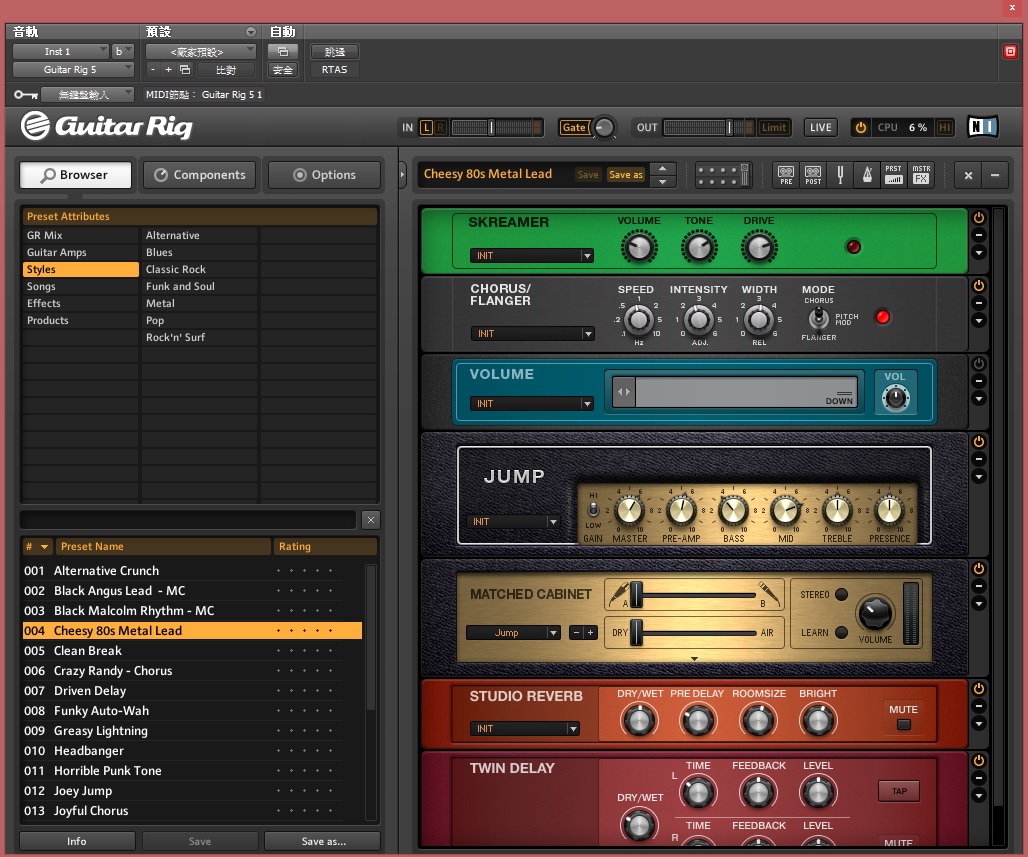This screenshot has height=857, width=1028.
Task: Select the Guitar Amps attribute
Action: point(81,252)
